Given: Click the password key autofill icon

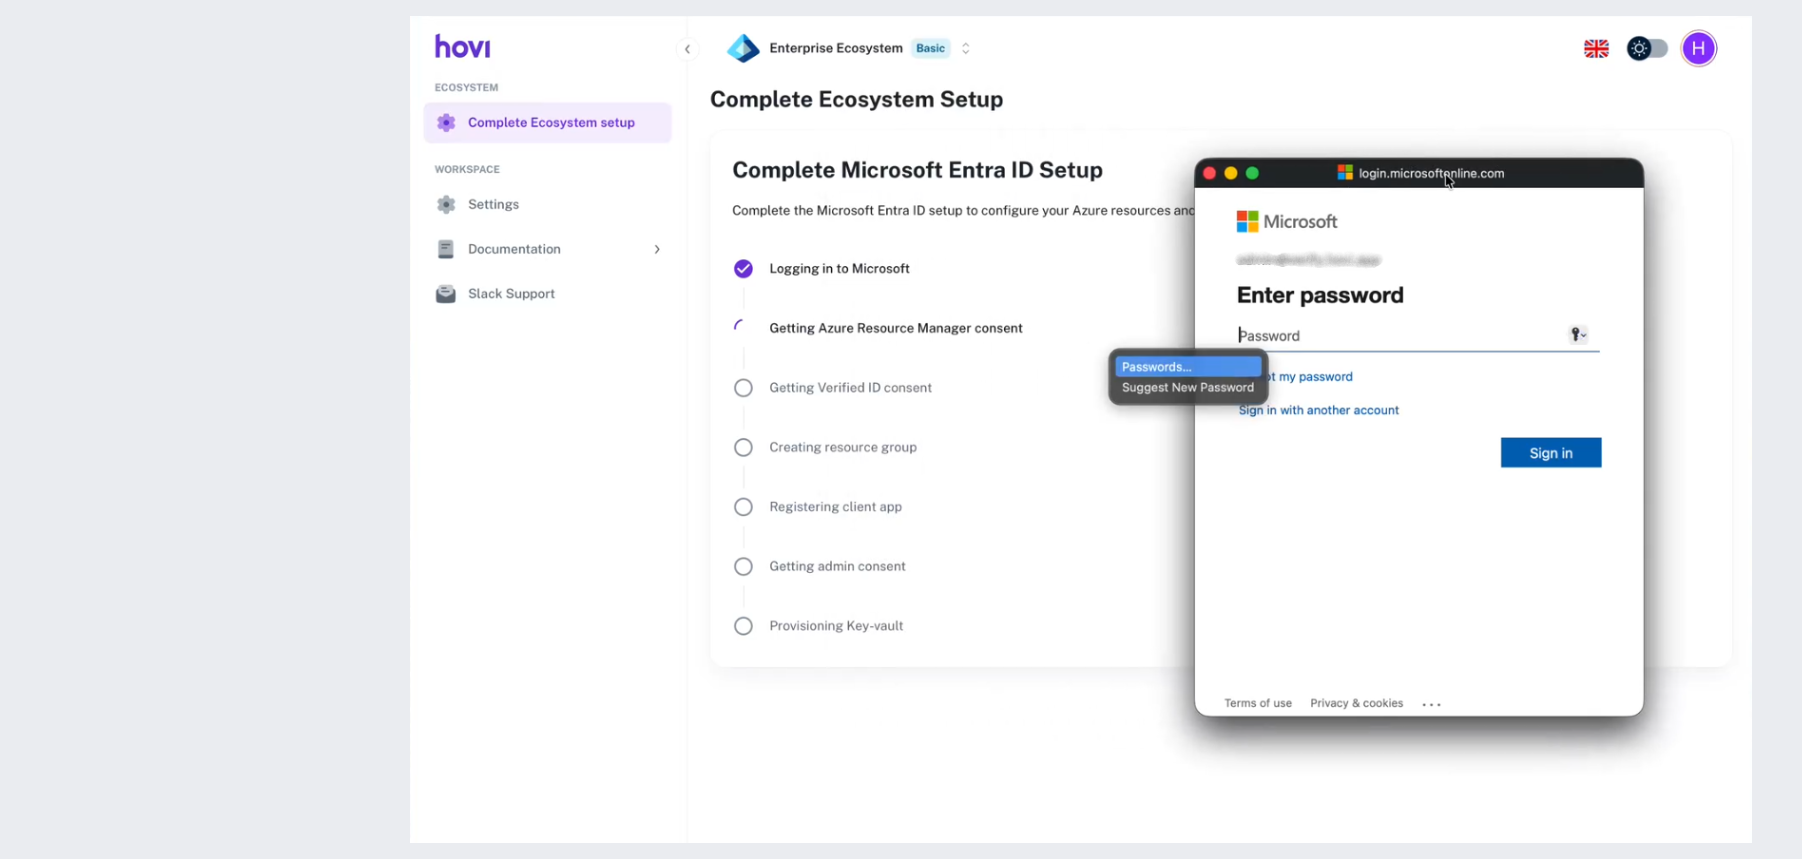Looking at the screenshot, I should pos(1577,335).
